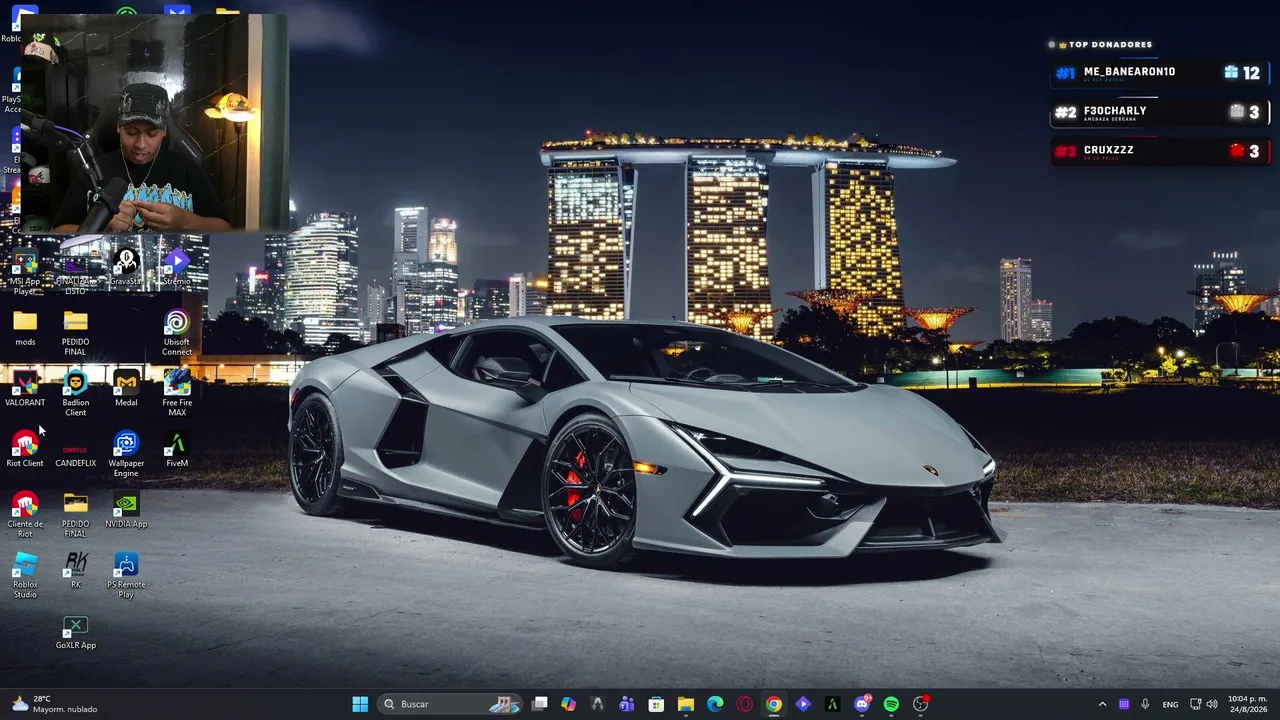The image size is (1280, 720).
Task: Open Spotify from the taskbar
Action: click(891, 704)
